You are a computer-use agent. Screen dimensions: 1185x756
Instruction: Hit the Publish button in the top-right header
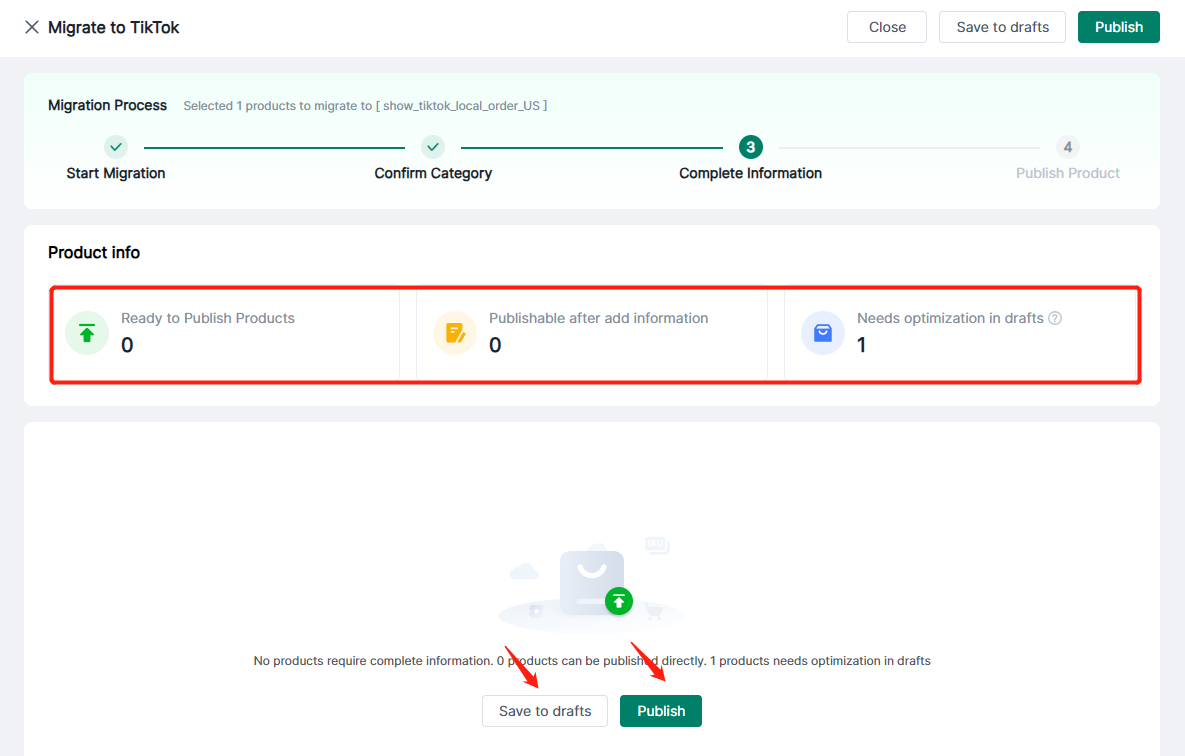[1118, 27]
